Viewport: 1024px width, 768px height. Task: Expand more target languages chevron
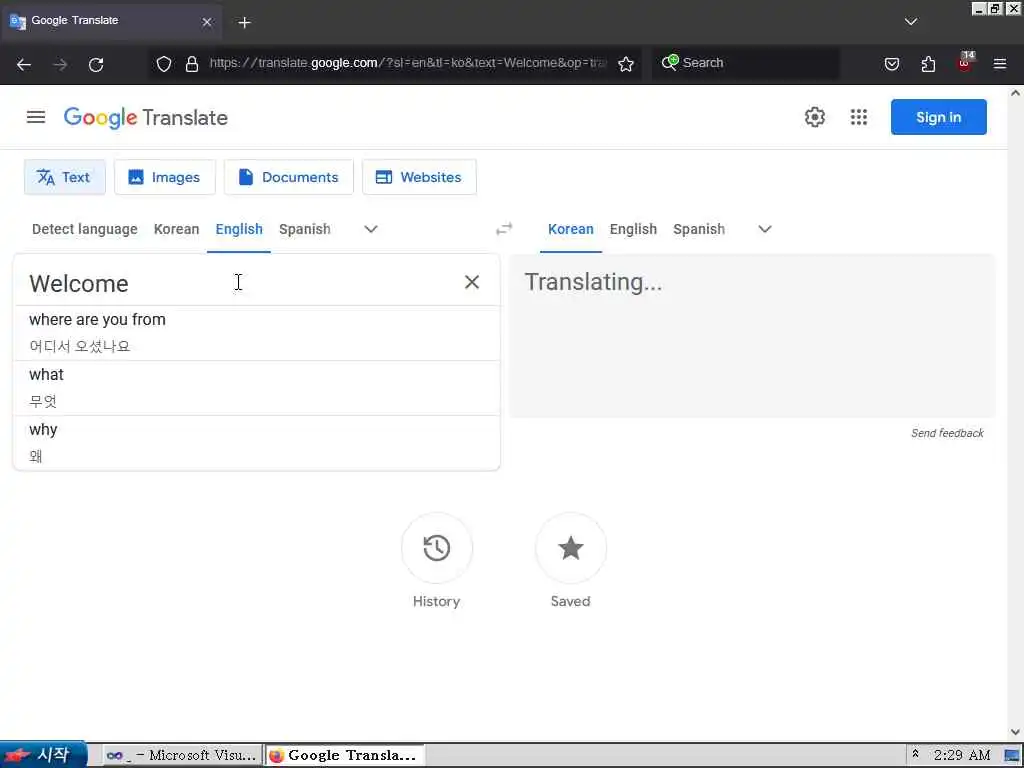(x=765, y=229)
